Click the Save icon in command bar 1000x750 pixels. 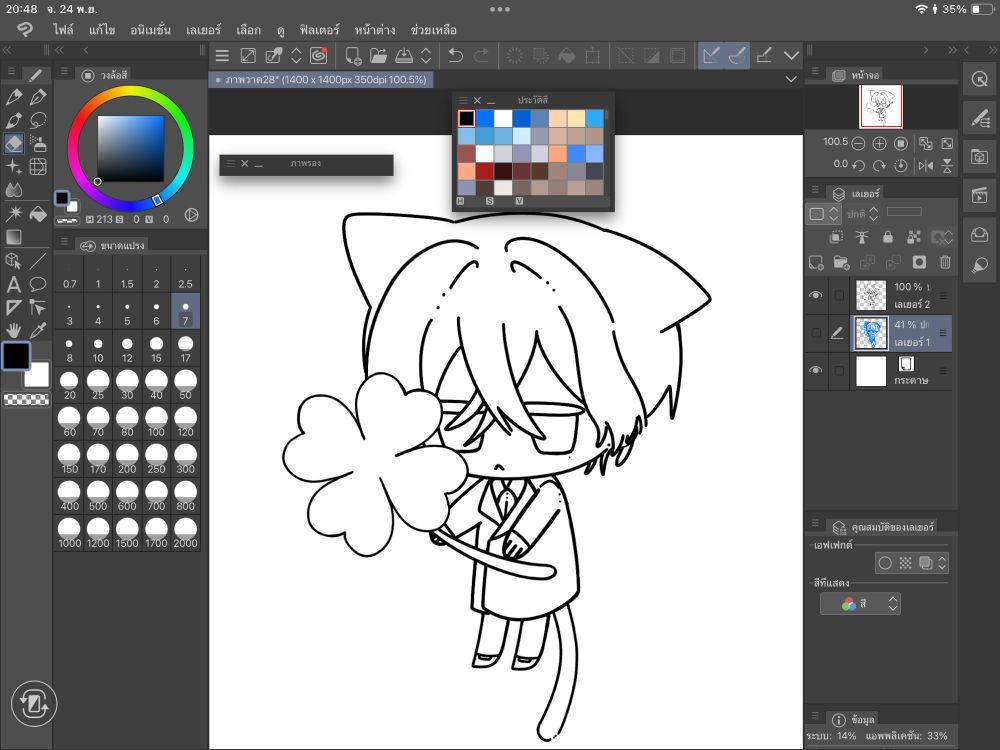point(404,56)
